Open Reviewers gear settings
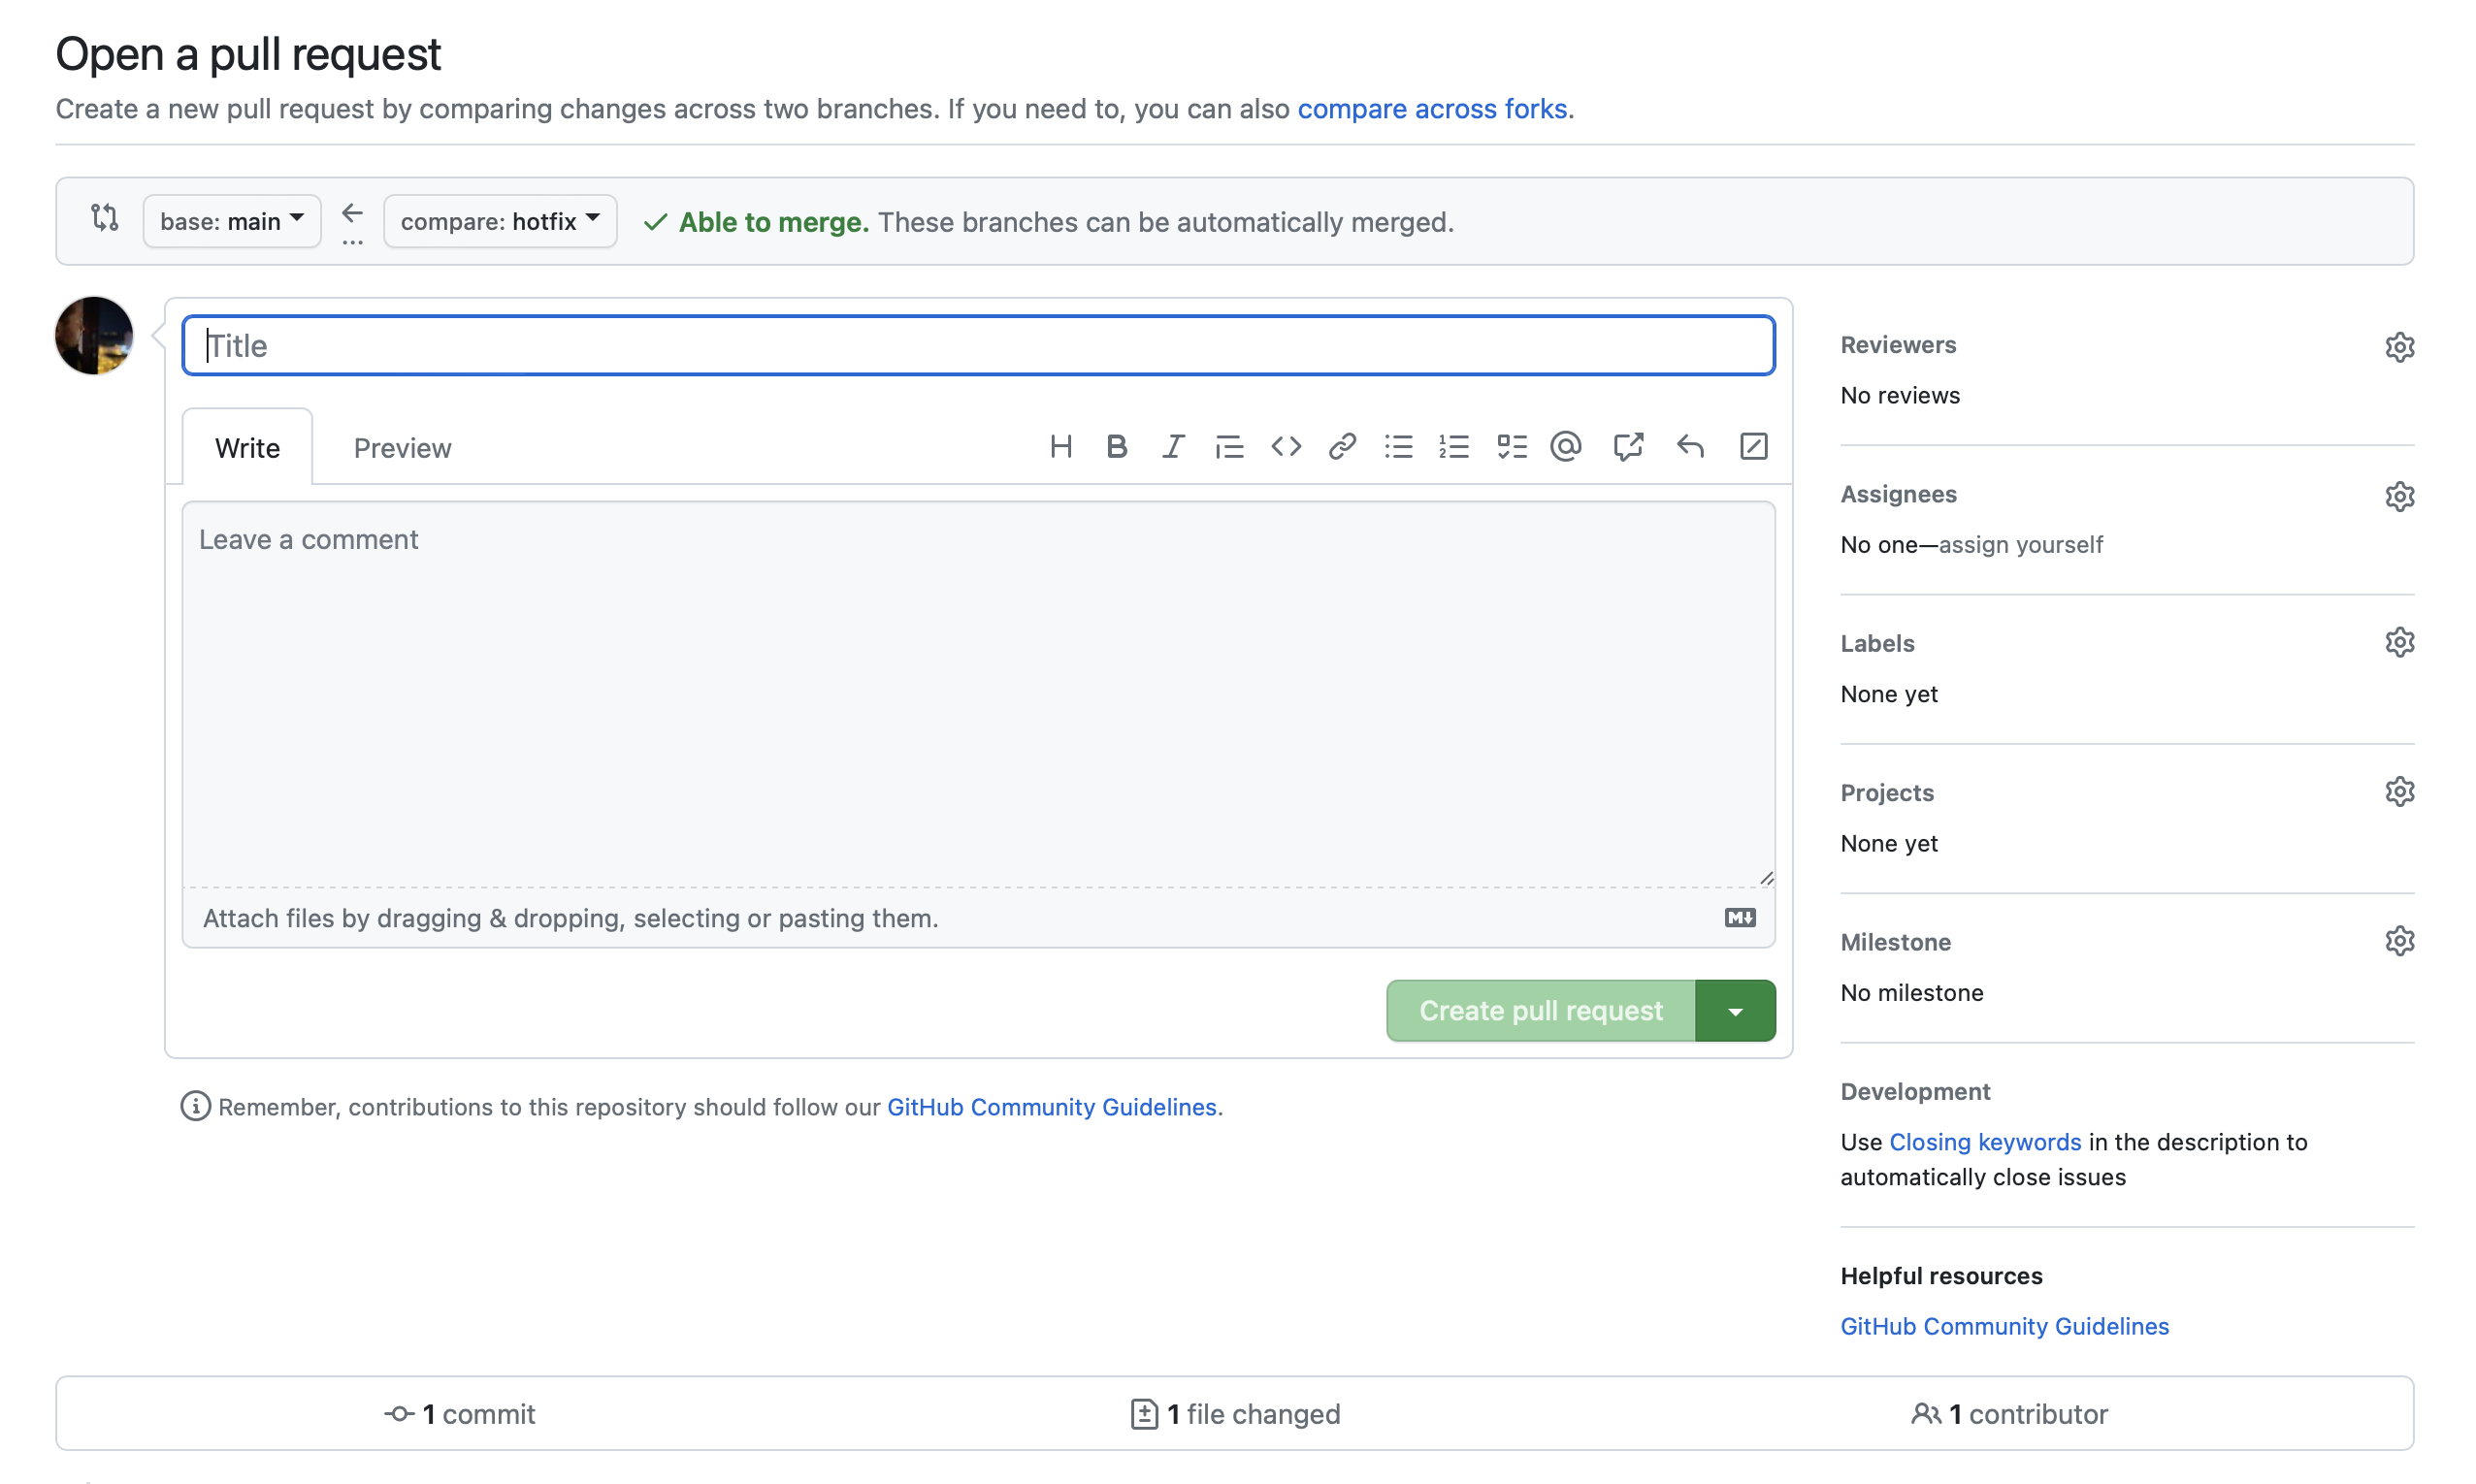 coord(2399,347)
